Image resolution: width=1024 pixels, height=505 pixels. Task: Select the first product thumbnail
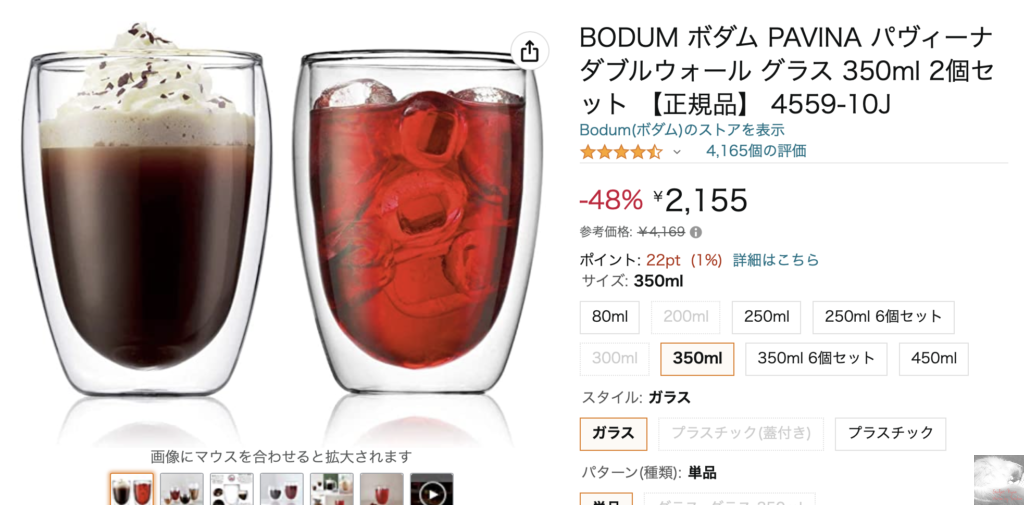point(132,489)
